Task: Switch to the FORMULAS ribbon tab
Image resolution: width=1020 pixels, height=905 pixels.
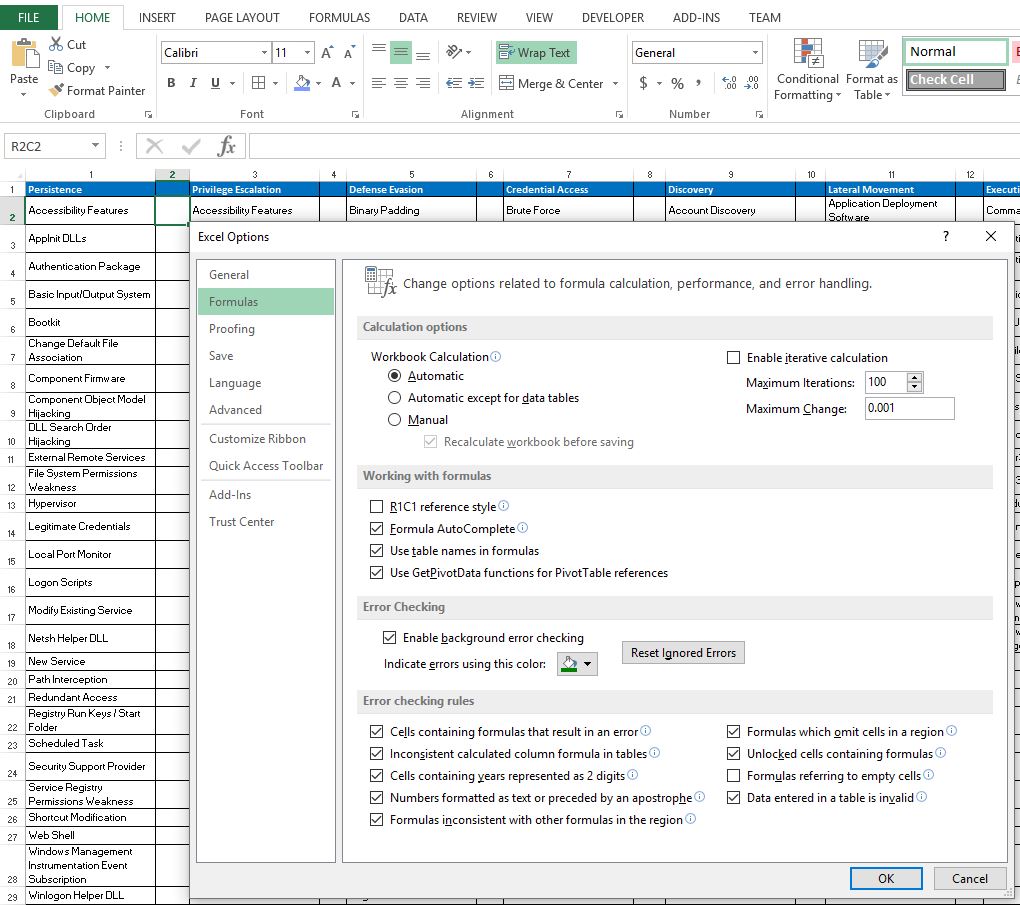Action: (339, 18)
